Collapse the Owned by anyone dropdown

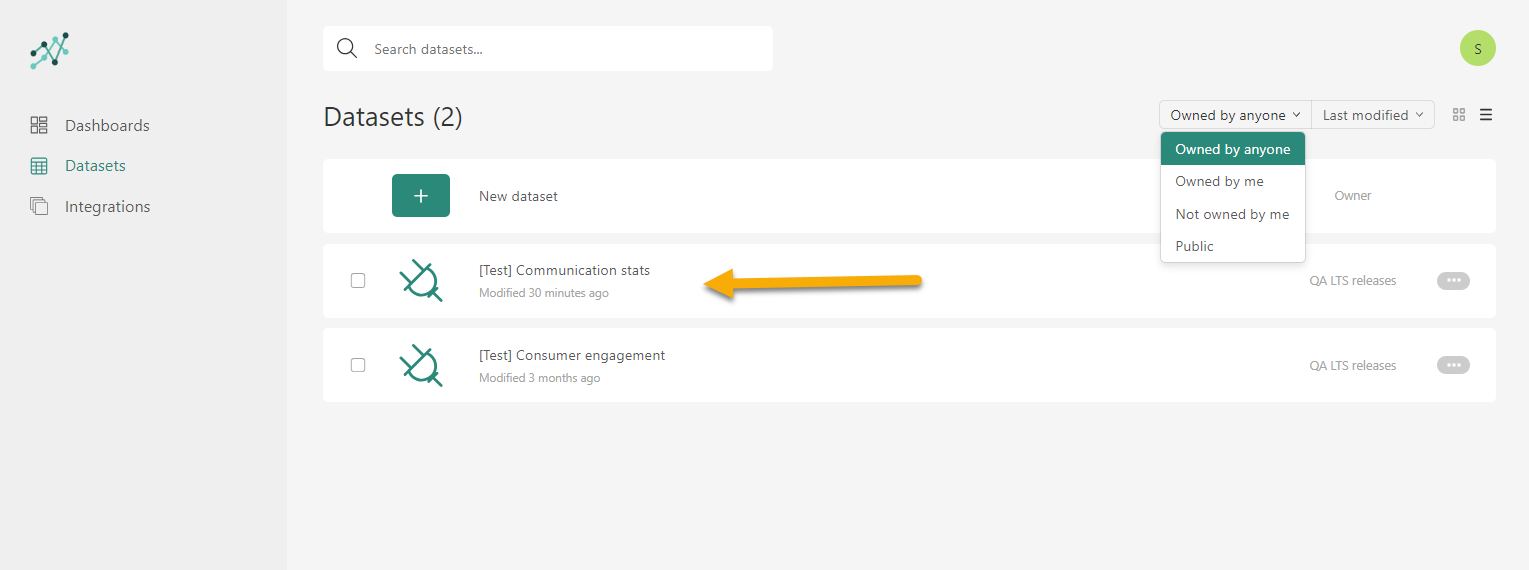[x=1235, y=115]
